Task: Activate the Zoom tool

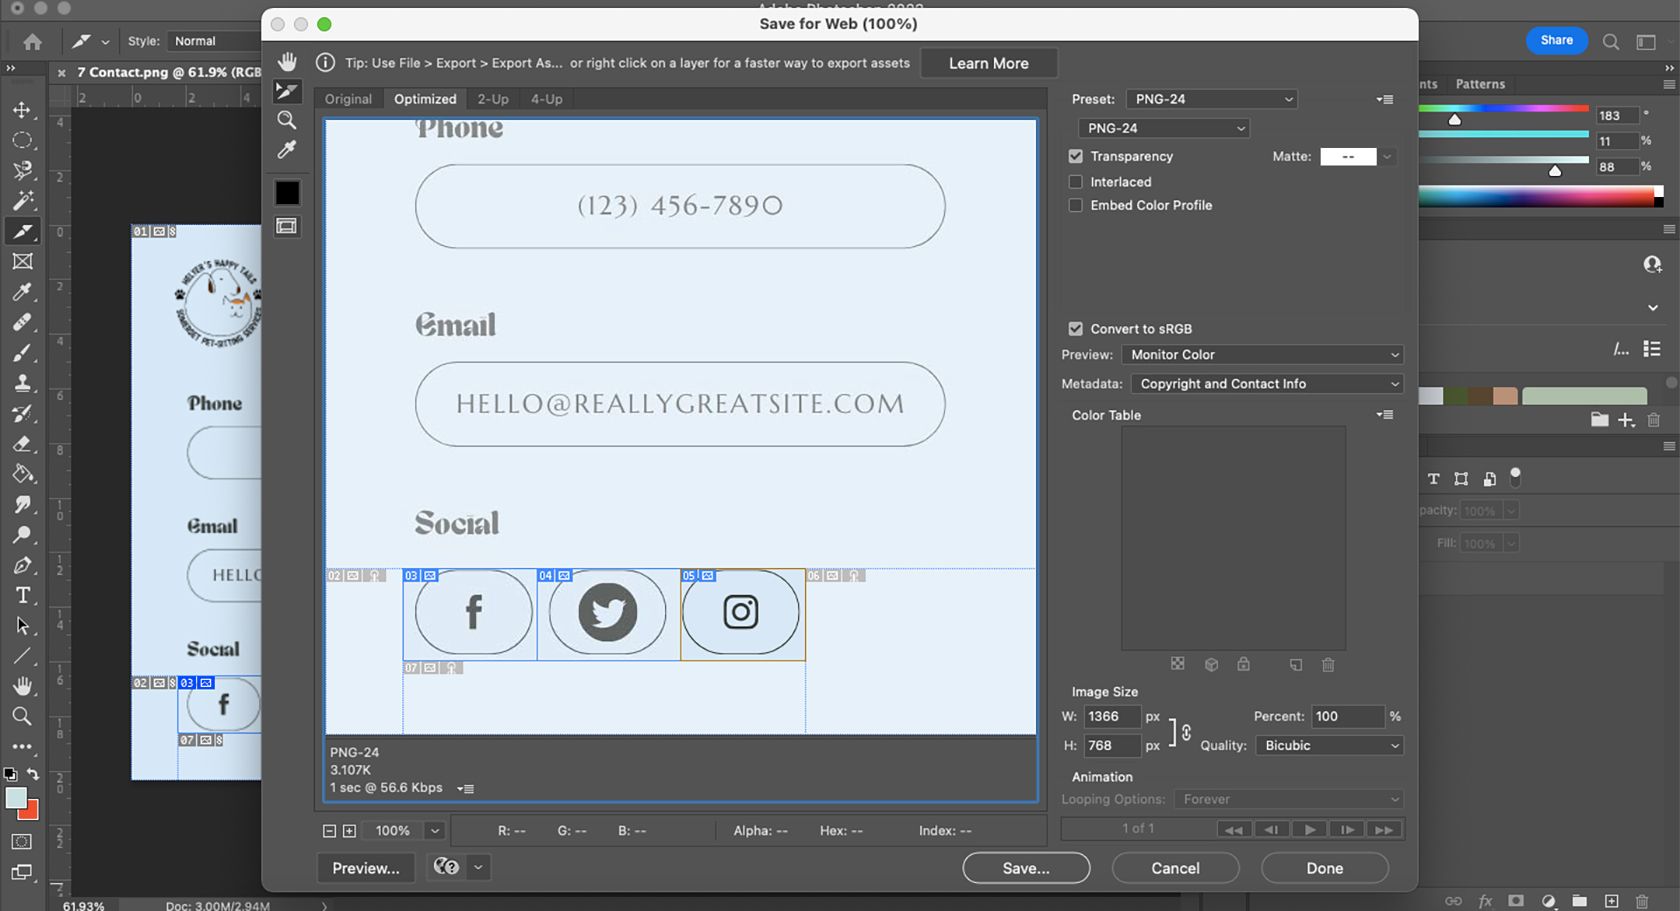Action: click(287, 120)
